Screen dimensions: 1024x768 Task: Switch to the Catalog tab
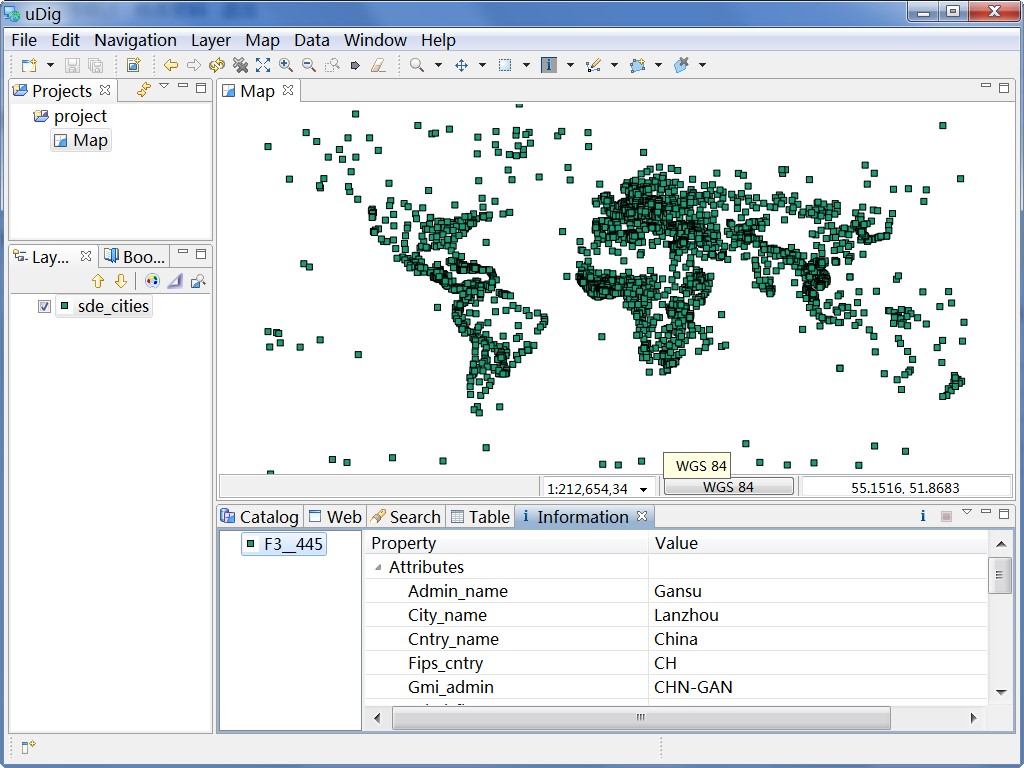click(260, 517)
